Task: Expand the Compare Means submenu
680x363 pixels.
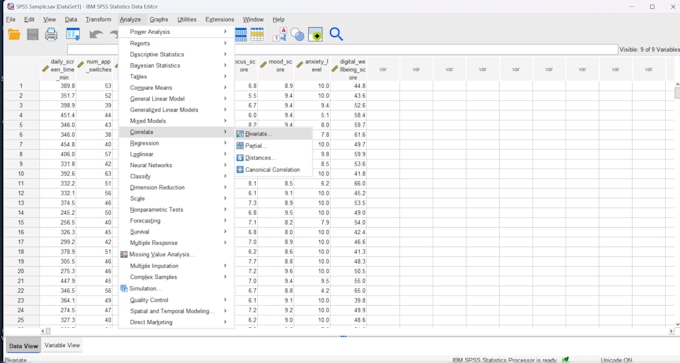Action: coord(176,88)
